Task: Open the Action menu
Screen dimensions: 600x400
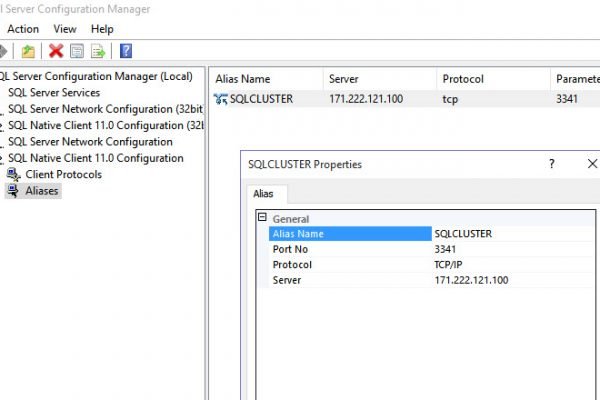Action: [23, 29]
